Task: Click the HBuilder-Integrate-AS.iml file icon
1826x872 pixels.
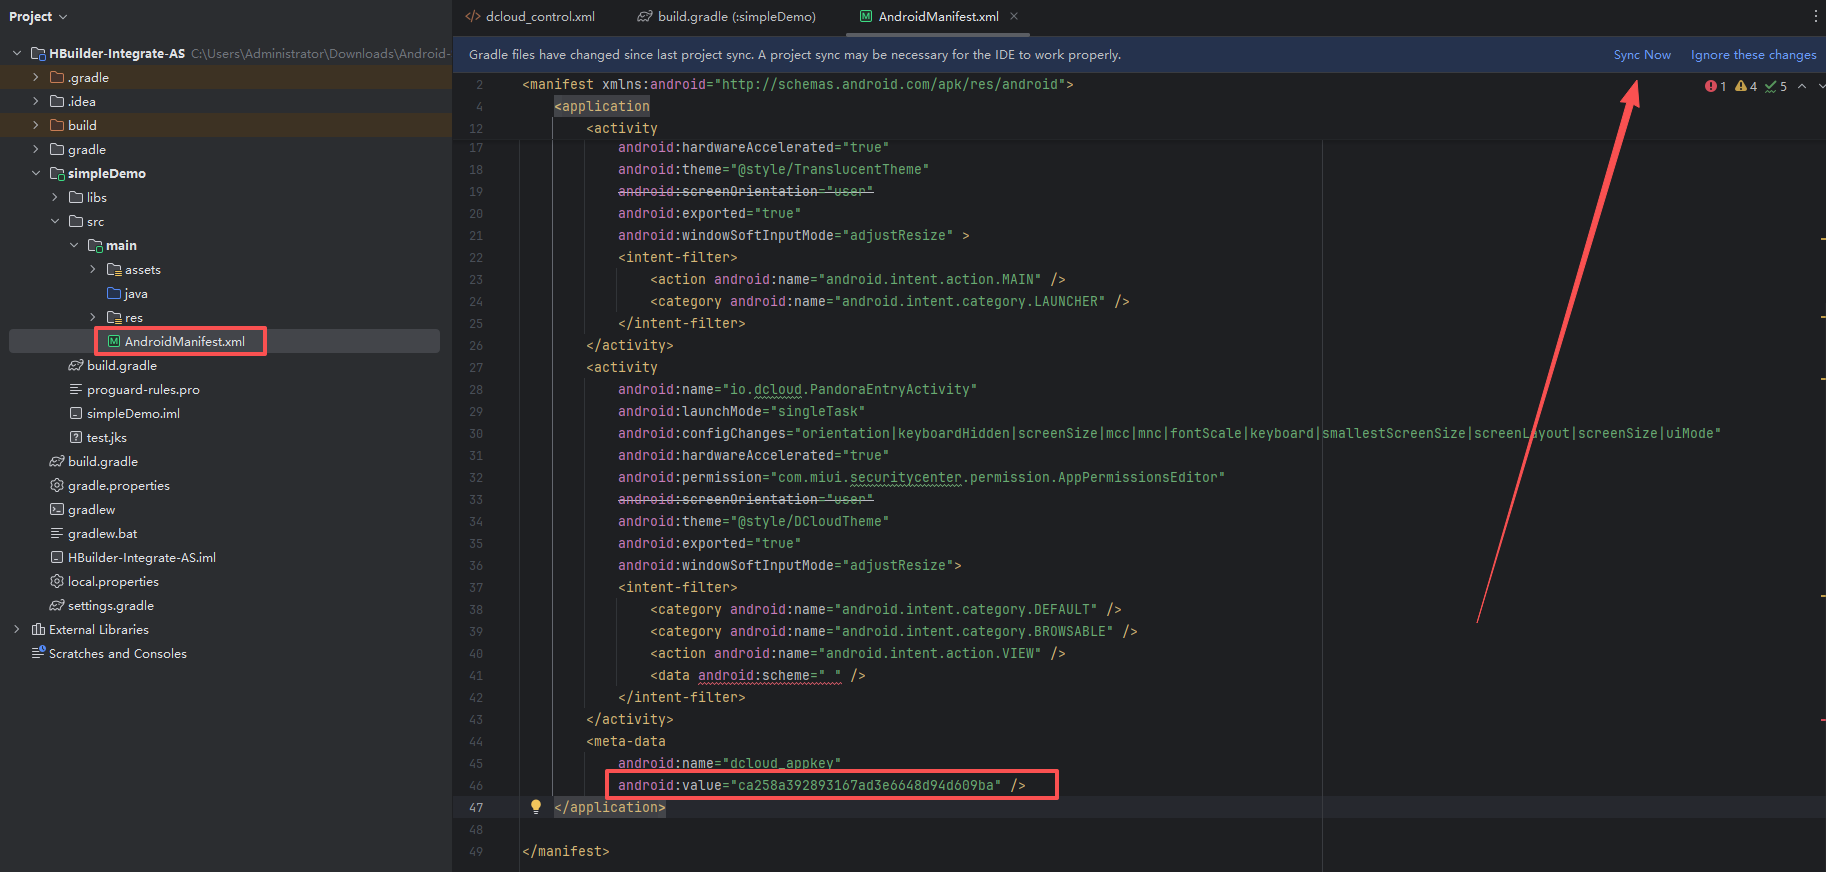Action: point(57,557)
